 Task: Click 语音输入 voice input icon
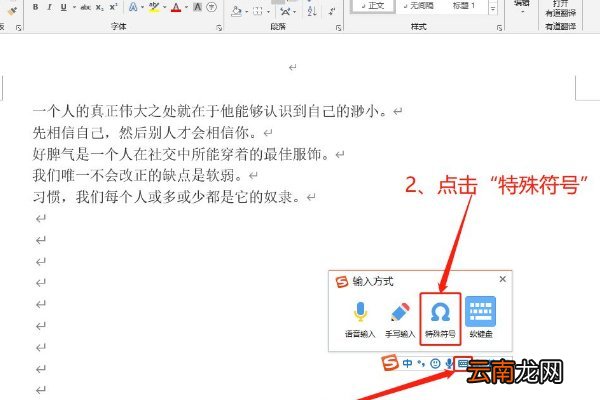click(x=360, y=319)
